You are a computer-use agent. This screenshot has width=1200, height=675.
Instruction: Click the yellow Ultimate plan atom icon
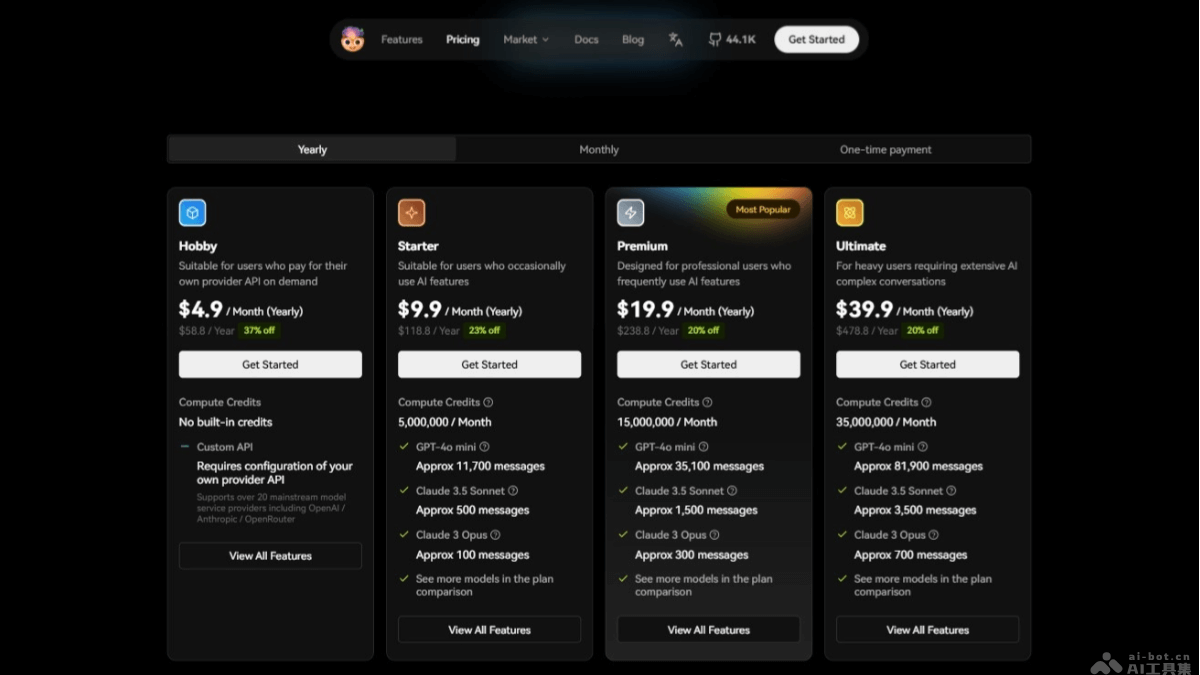coord(849,212)
